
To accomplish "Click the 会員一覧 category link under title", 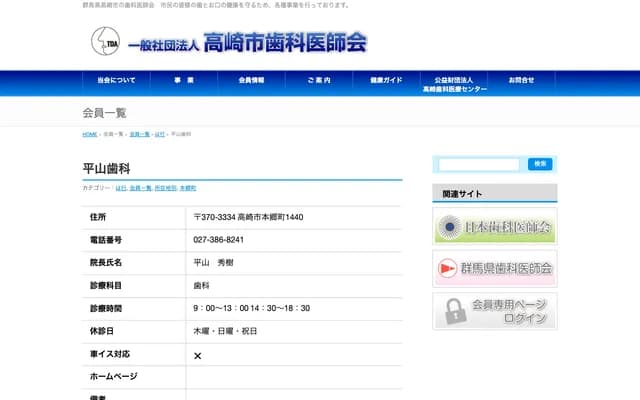I will (x=141, y=188).
